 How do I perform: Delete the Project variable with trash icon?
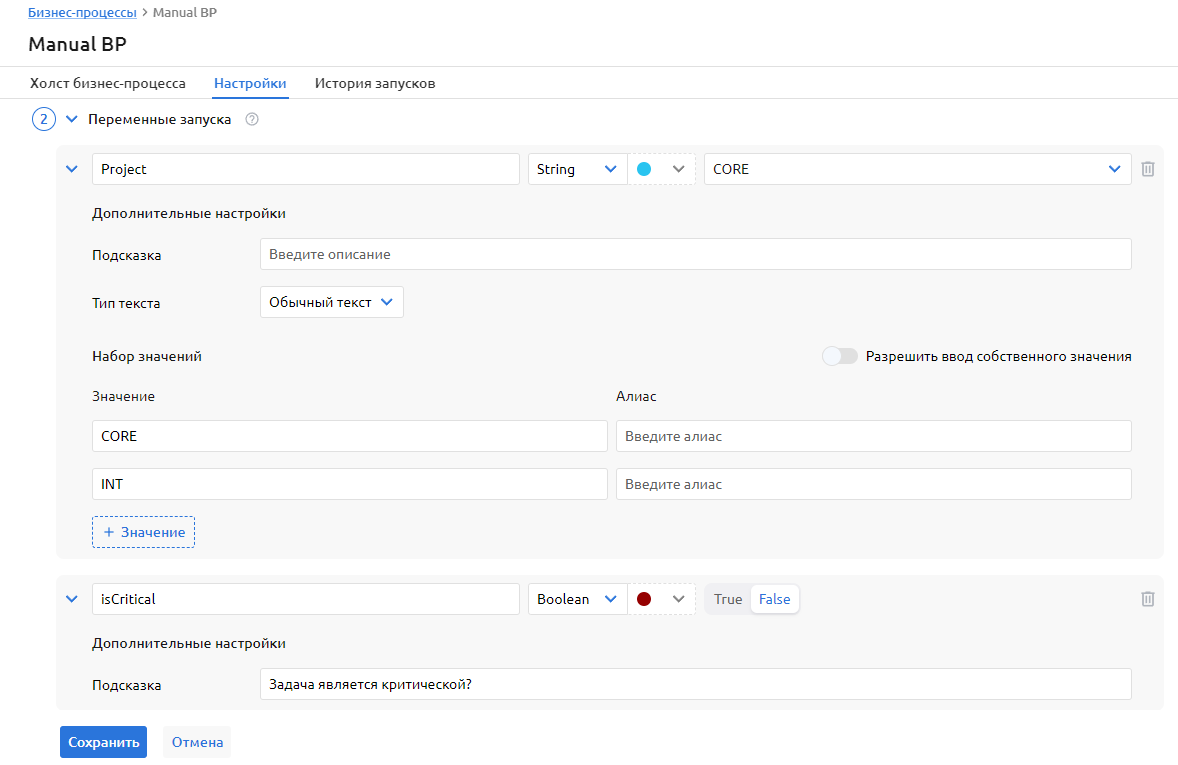coord(1148,170)
